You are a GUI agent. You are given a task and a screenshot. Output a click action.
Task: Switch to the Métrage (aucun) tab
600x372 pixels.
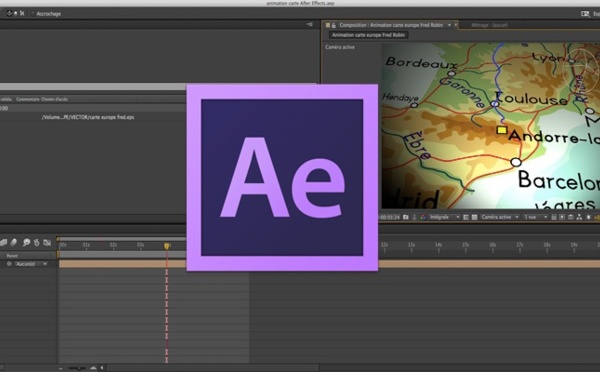pyautogui.click(x=489, y=25)
